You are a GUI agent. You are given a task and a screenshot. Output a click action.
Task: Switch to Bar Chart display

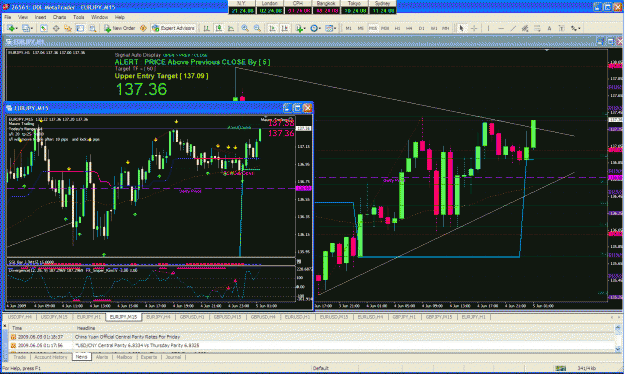click(206, 28)
